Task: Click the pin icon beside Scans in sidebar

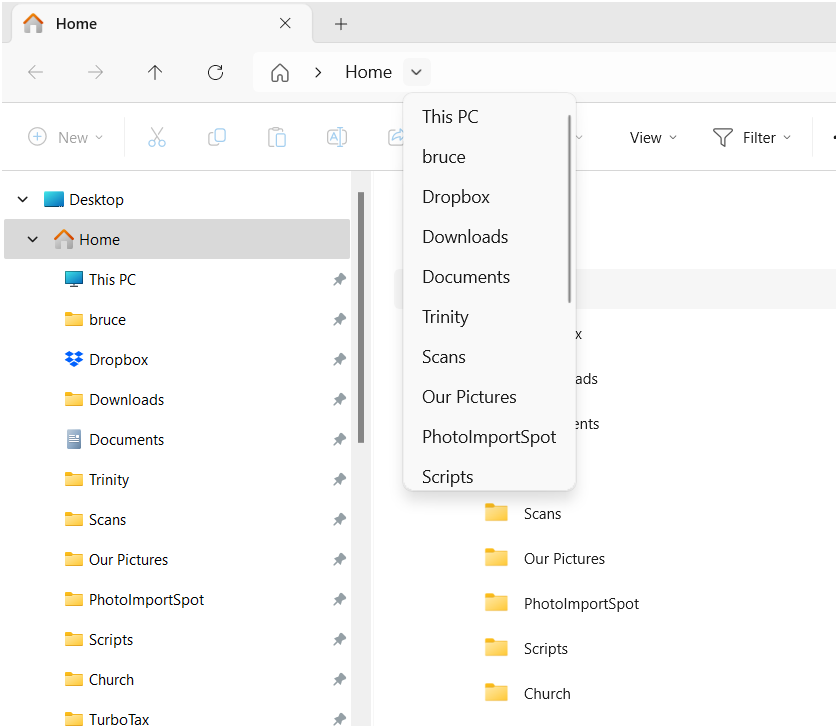Action: pyautogui.click(x=339, y=519)
